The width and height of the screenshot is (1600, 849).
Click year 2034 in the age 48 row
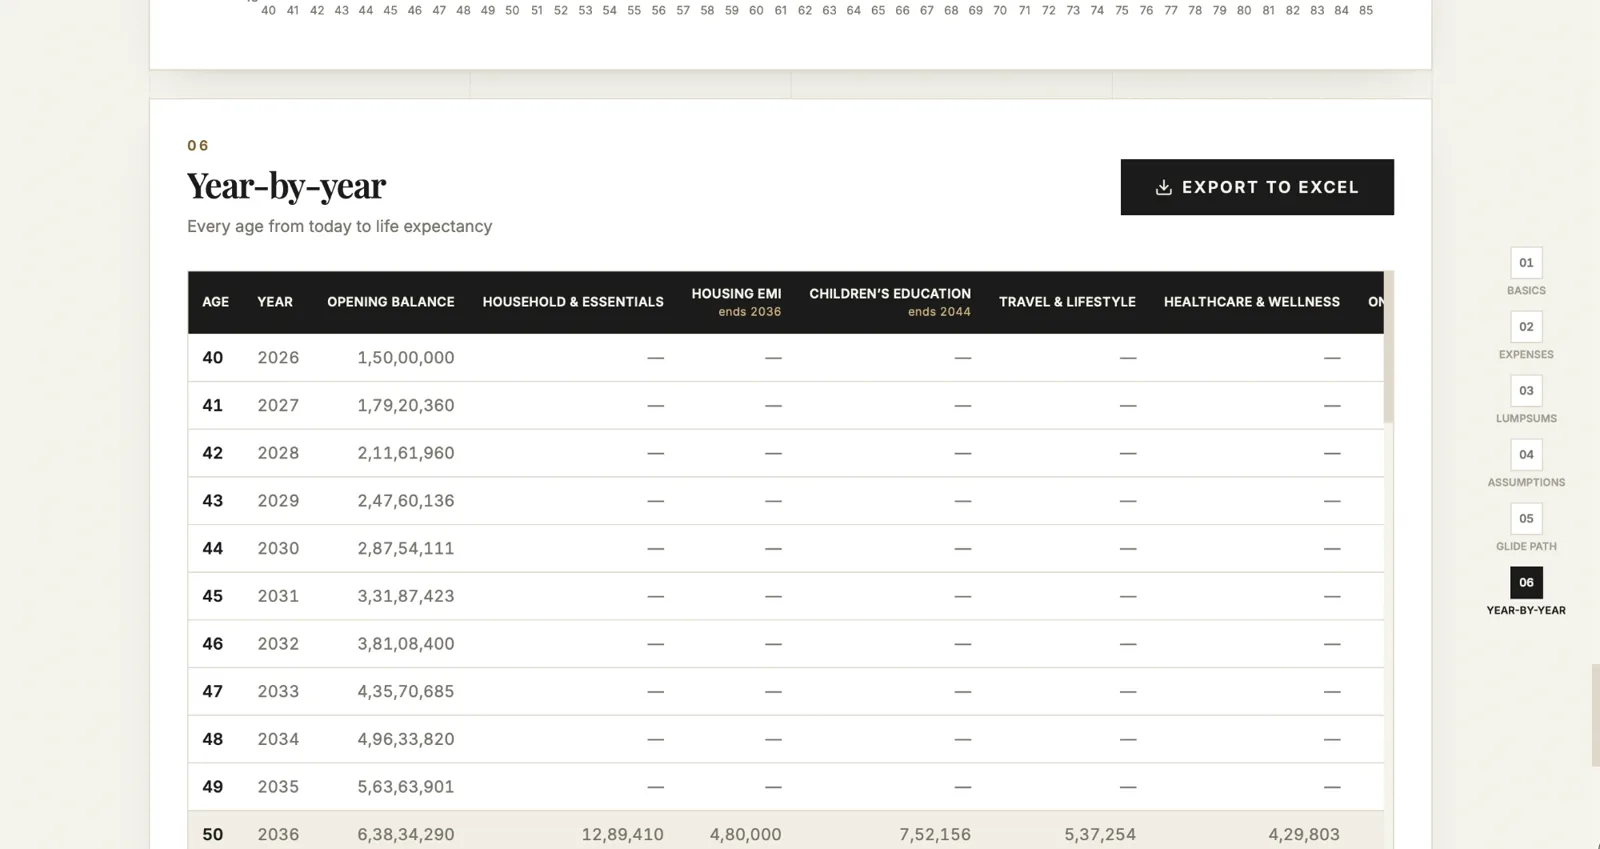coord(278,739)
